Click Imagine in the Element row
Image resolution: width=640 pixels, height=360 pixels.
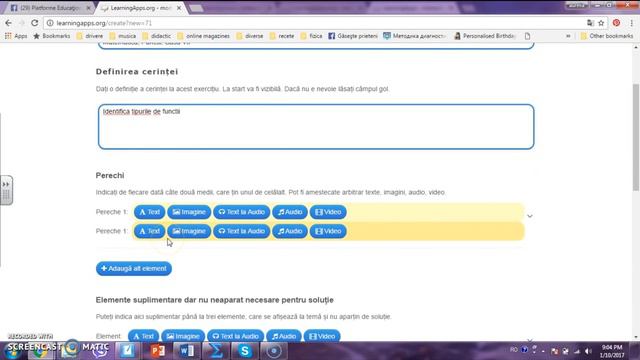[x=183, y=336]
